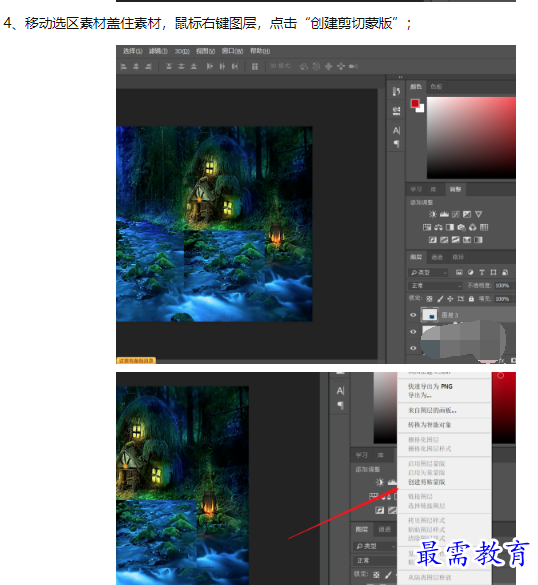Image resolution: width=538 pixels, height=585 pixels.
Task: Add a Threshold adjustment
Action: coord(456,240)
